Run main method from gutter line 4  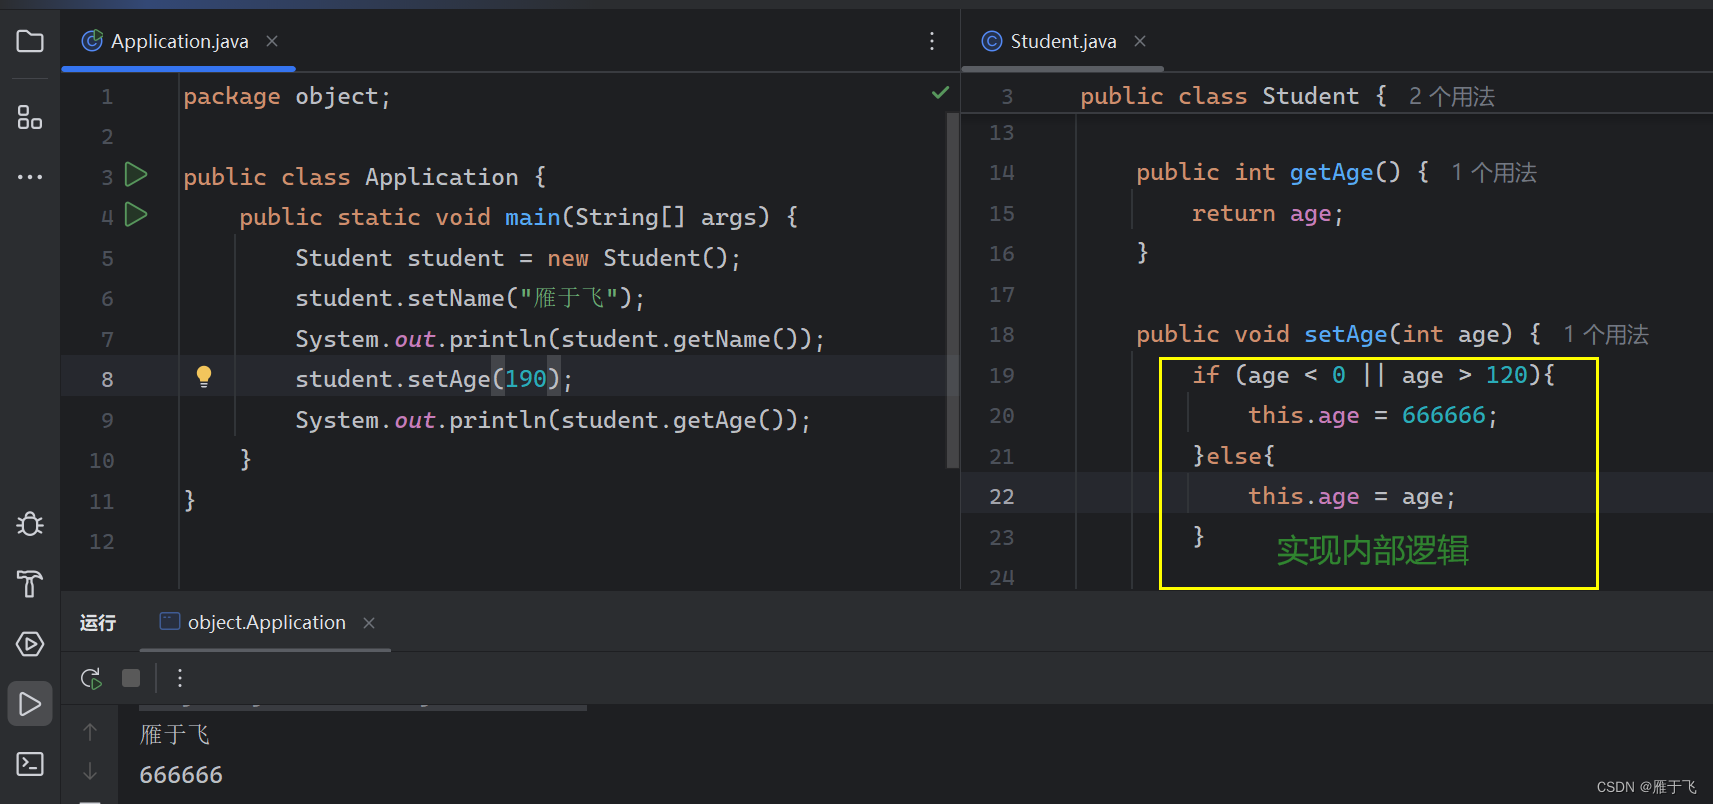(136, 214)
